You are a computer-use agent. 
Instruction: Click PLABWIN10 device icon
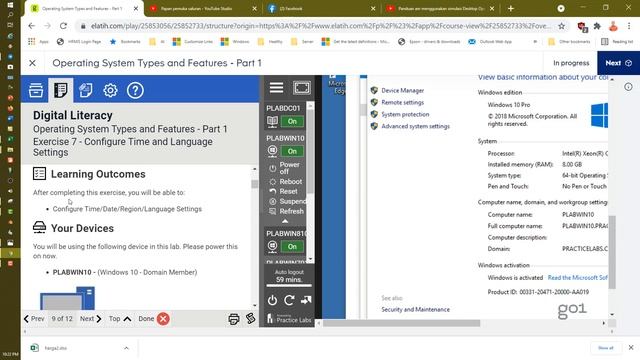(x=272, y=151)
